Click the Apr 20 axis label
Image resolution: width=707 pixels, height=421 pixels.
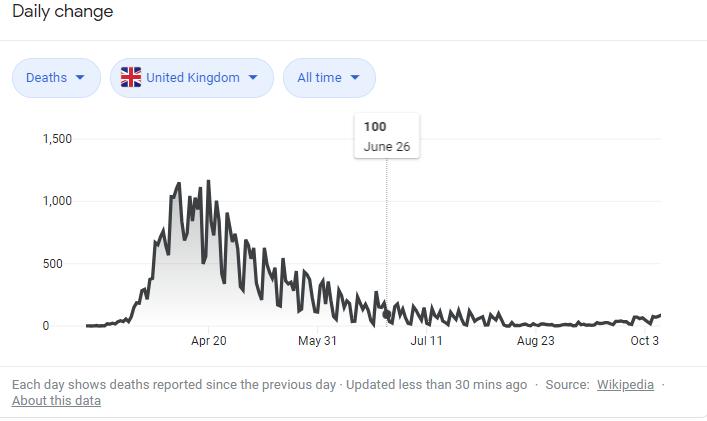coord(208,341)
